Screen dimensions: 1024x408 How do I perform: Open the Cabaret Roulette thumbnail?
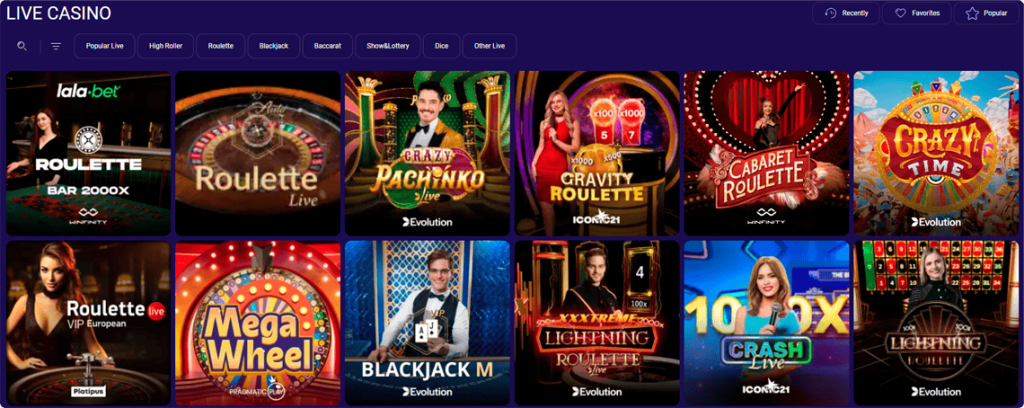tap(767, 153)
